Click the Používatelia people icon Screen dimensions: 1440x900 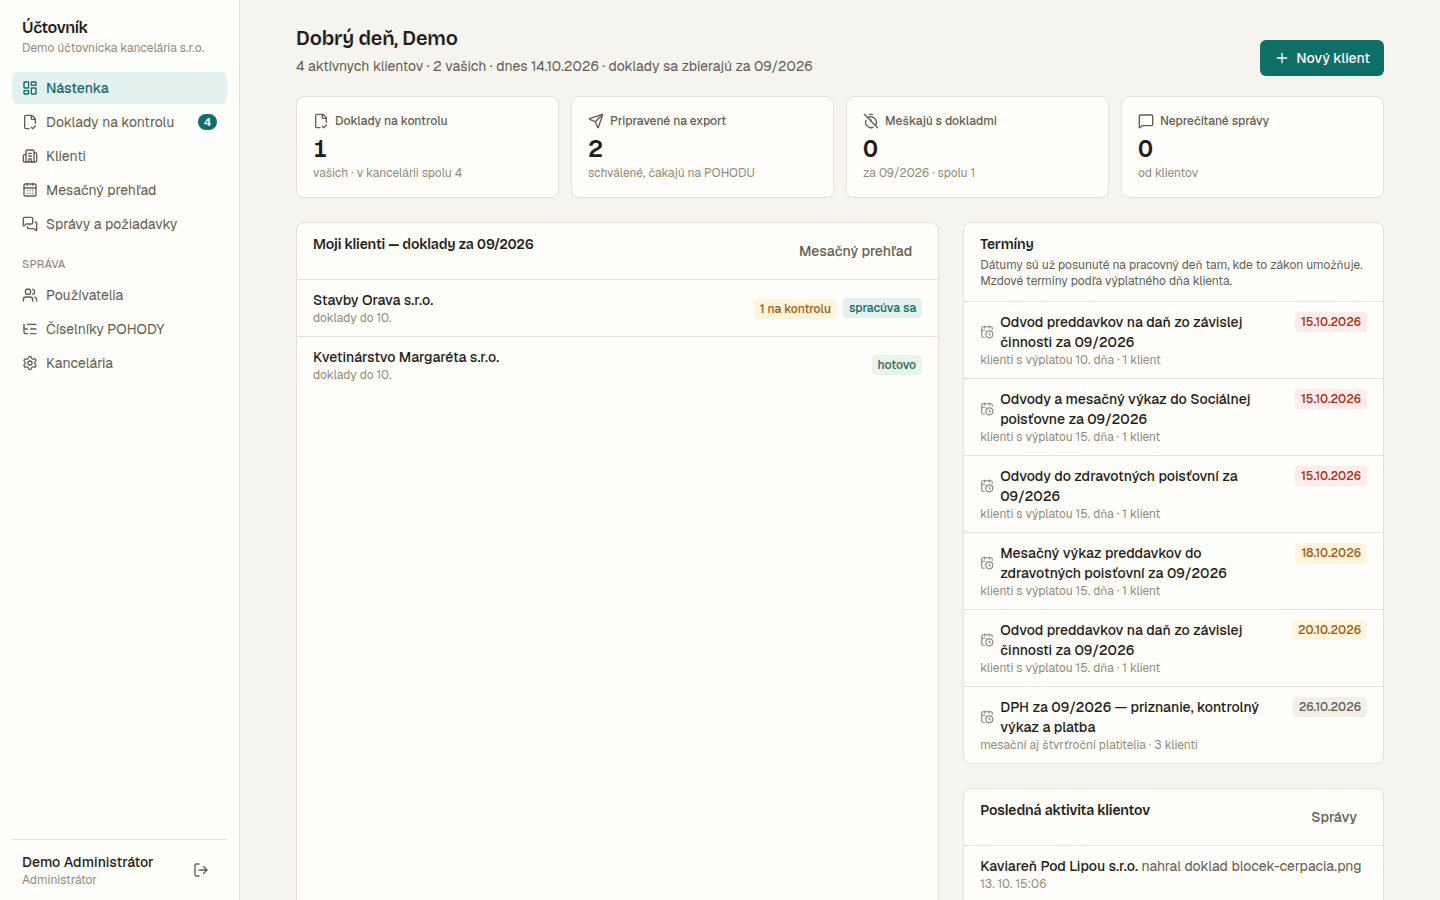30,295
